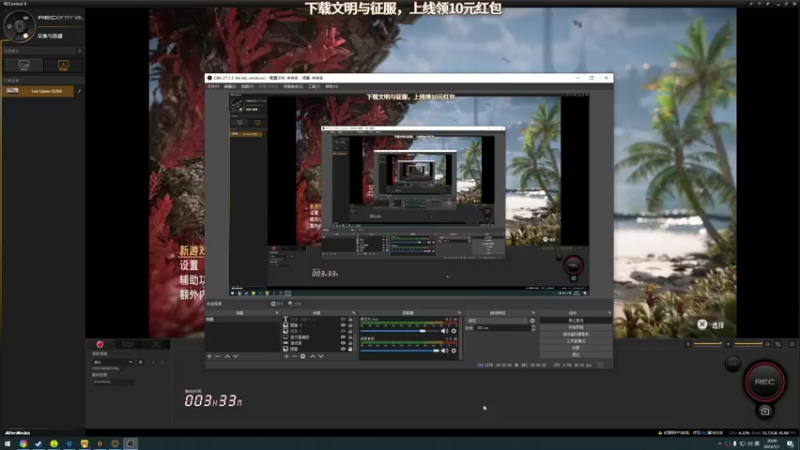Viewport: 800px width, 450px height.
Task: Open desktop audio channel gear in mixer
Action: tap(454, 351)
